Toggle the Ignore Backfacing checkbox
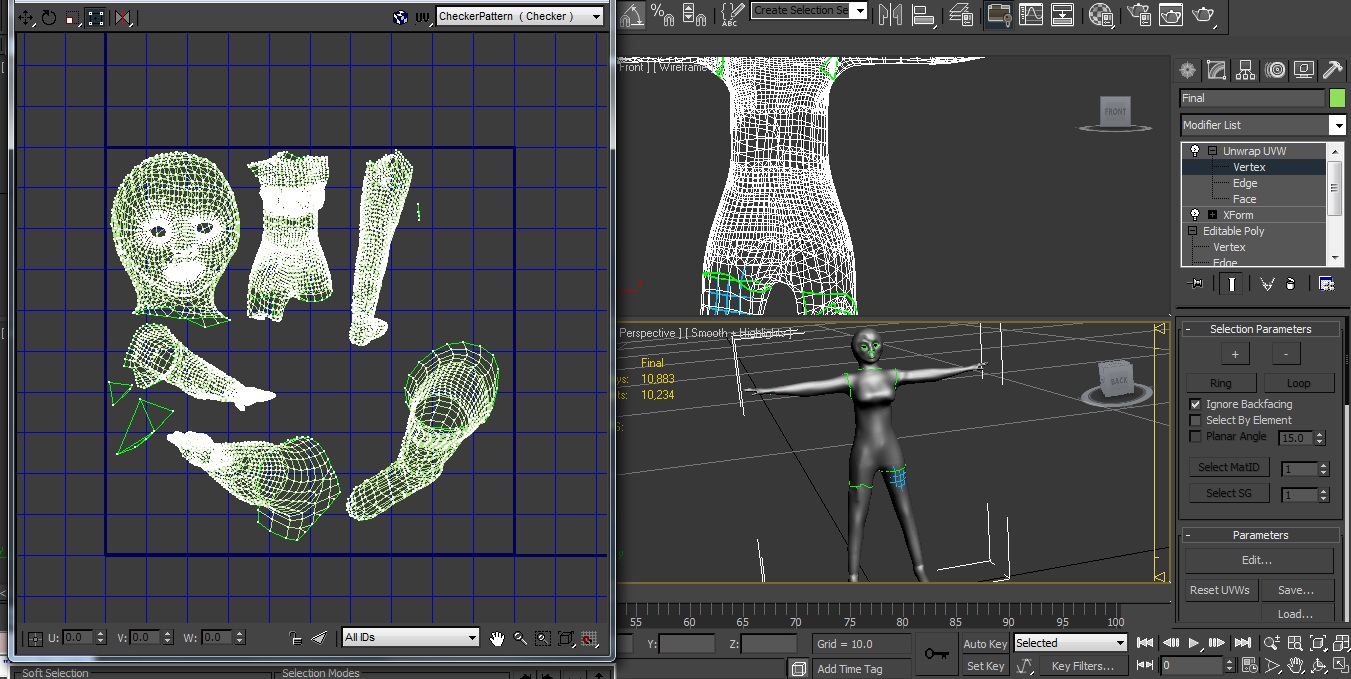Screen dimensions: 1351x679 (x=1195, y=404)
